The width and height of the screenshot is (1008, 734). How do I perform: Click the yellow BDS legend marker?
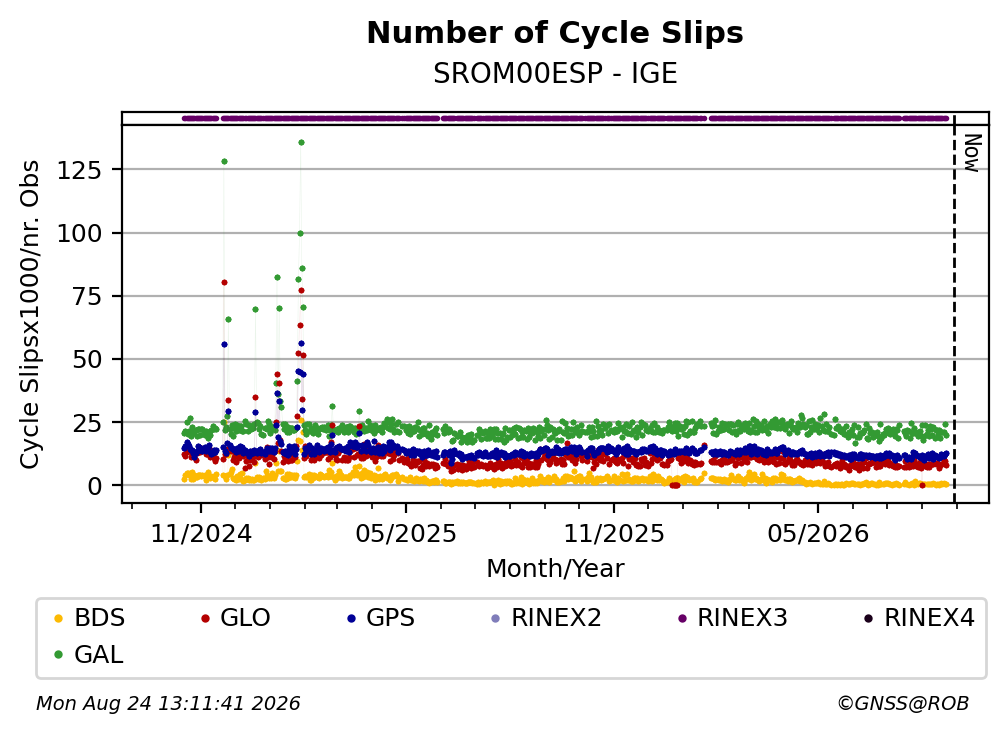pyautogui.click(x=58, y=618)
